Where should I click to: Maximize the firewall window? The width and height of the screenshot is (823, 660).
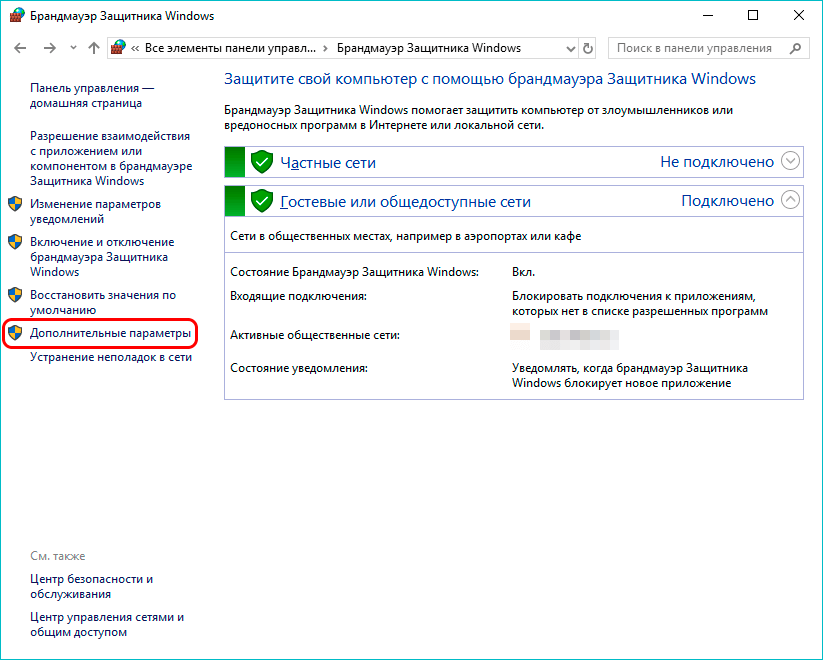click(753, 16)
